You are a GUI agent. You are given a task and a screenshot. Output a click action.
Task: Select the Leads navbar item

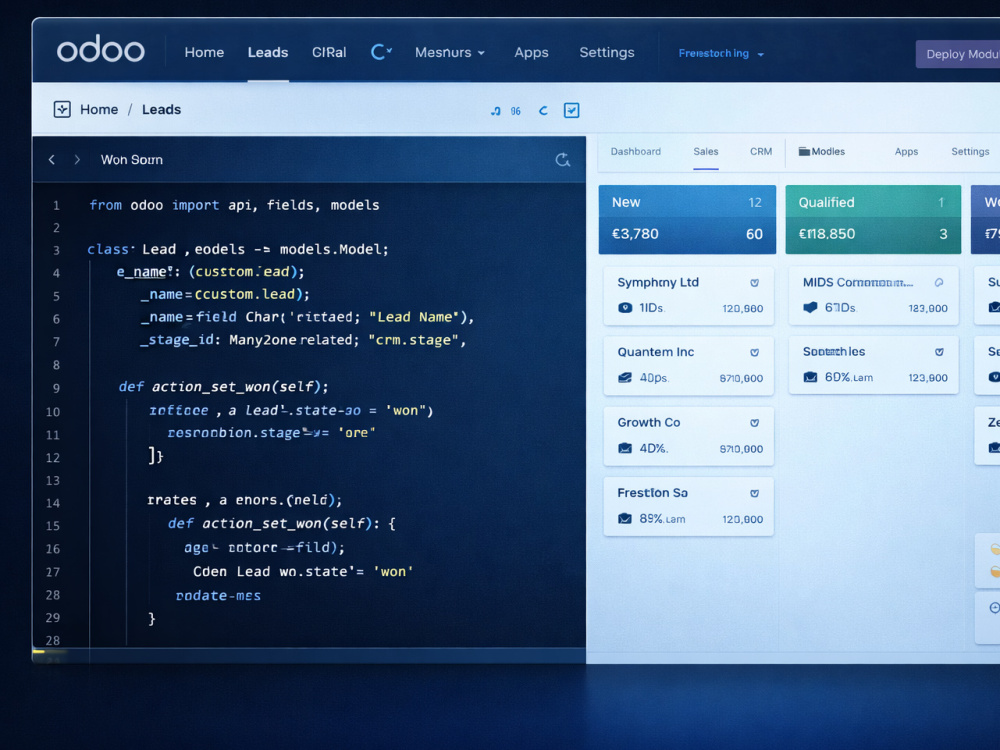click(x=268, y=52)
